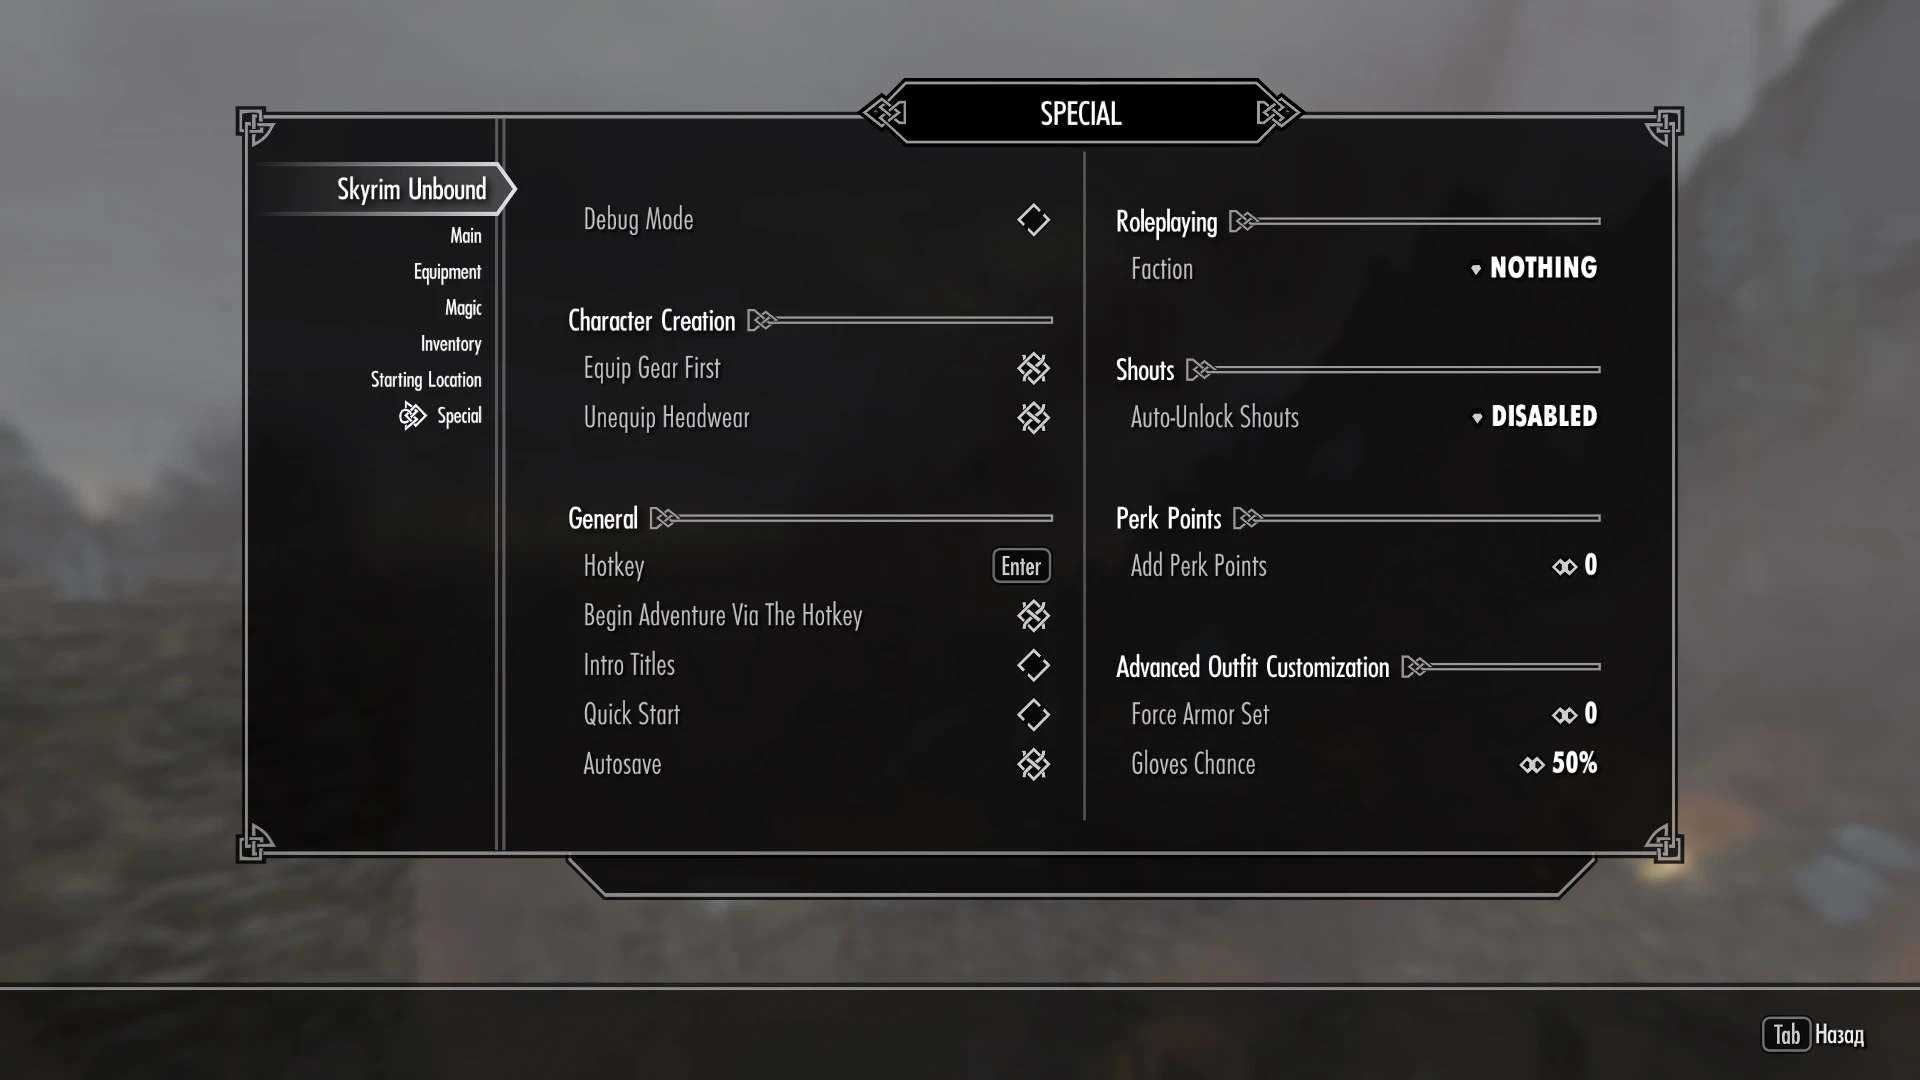Toggle the Debug Mode option
This screenshot has height=1080, width=1920.
pos(1034,219)
